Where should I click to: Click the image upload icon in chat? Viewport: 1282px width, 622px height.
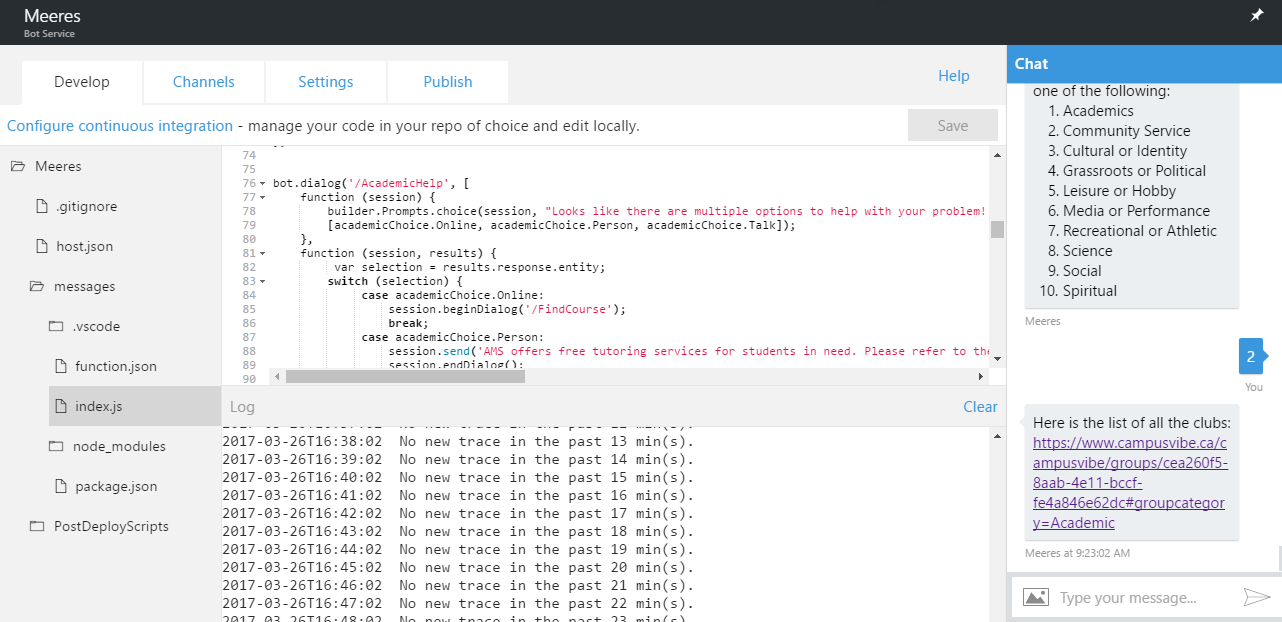[x=1036, y=597]
